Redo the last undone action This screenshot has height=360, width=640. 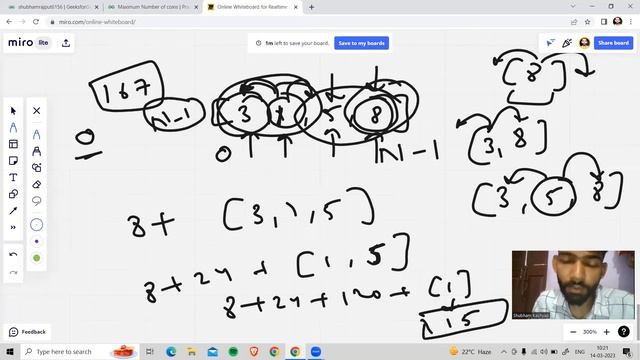click(x=13, y=272)
